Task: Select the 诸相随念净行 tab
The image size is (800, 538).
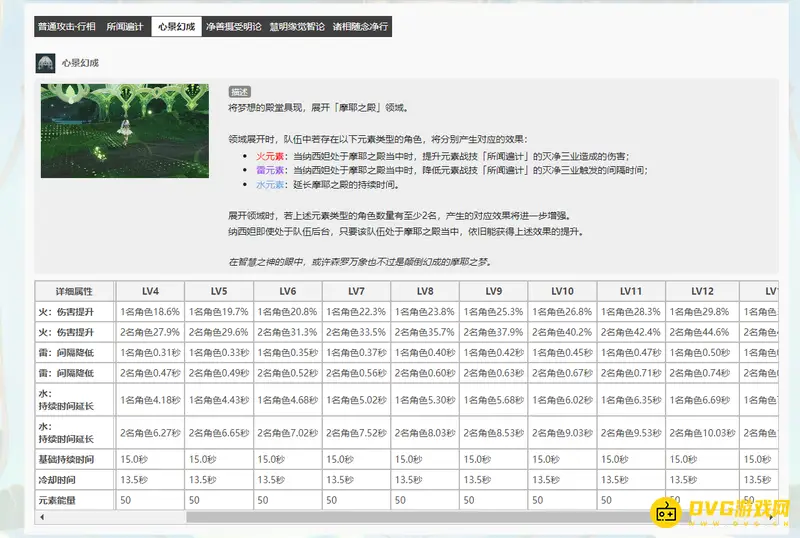Action: click(x=360, y=27)
